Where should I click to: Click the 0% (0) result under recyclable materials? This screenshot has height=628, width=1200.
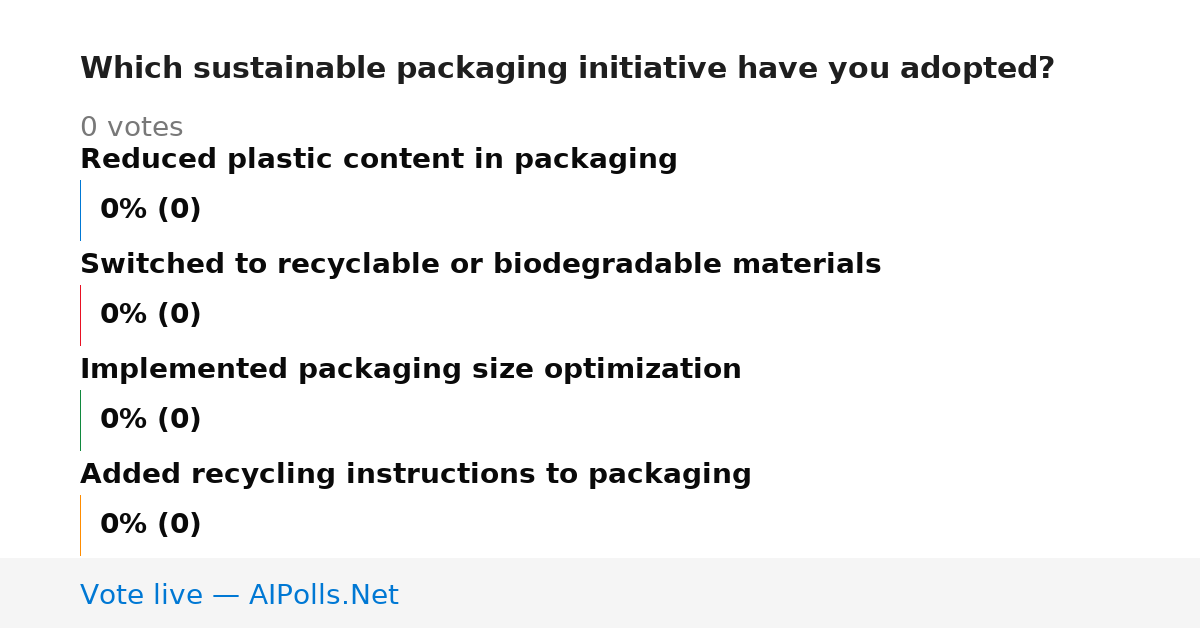(x=150, y=315)
